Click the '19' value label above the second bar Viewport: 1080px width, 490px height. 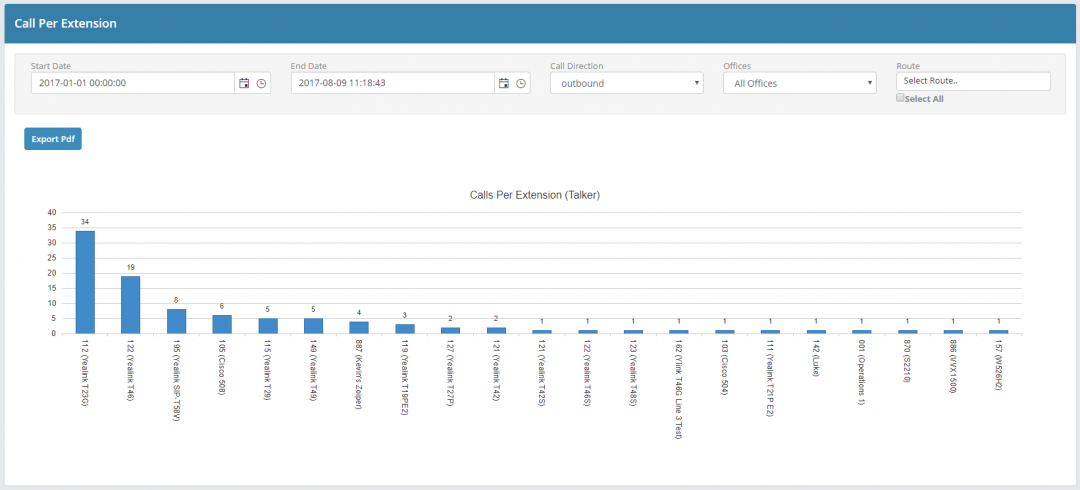coord(131,267)
